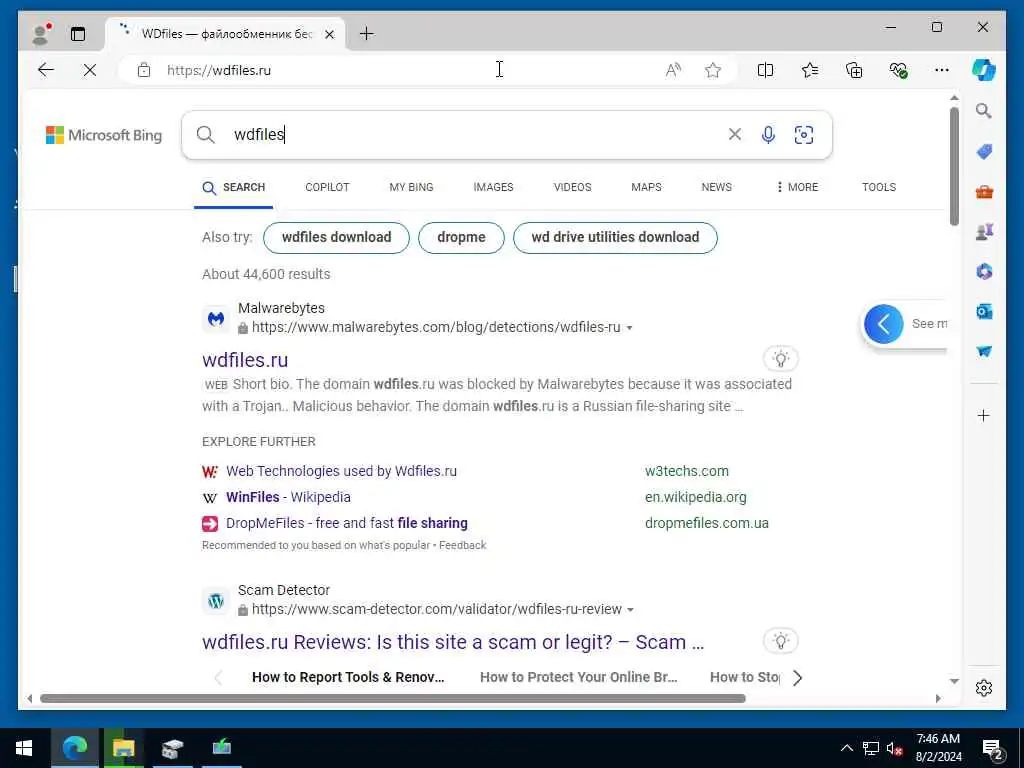Switch to the VIDEOS tab
The image size is (1024, 768).
[x=572, y=187]
